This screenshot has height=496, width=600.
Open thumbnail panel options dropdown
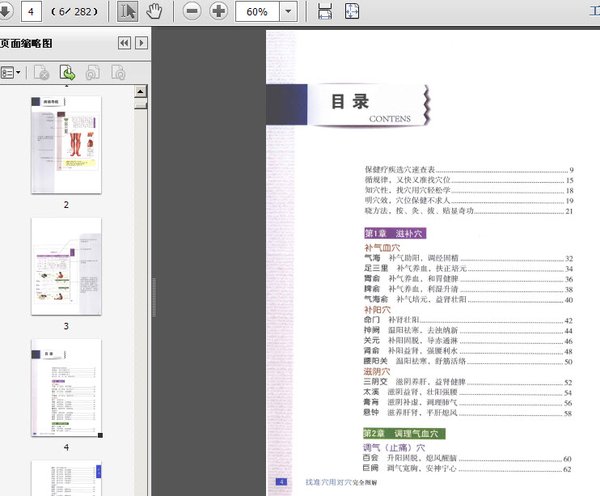pyautogui.click(x=12, y=72)
